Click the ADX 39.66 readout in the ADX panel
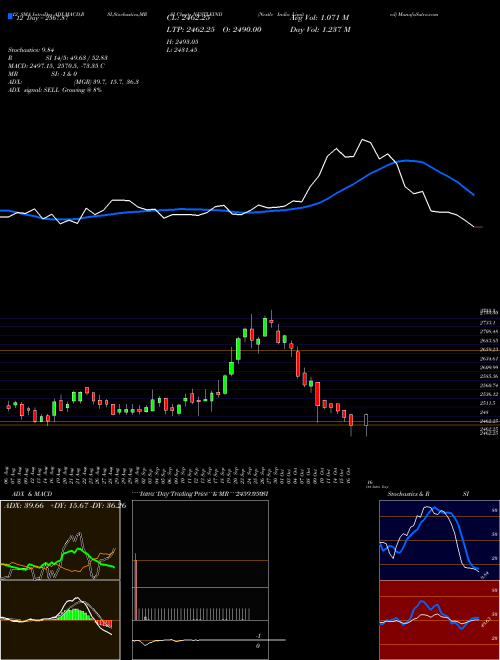Image resolution: width=500 pixels, height=660 pixels. [24, 506]
